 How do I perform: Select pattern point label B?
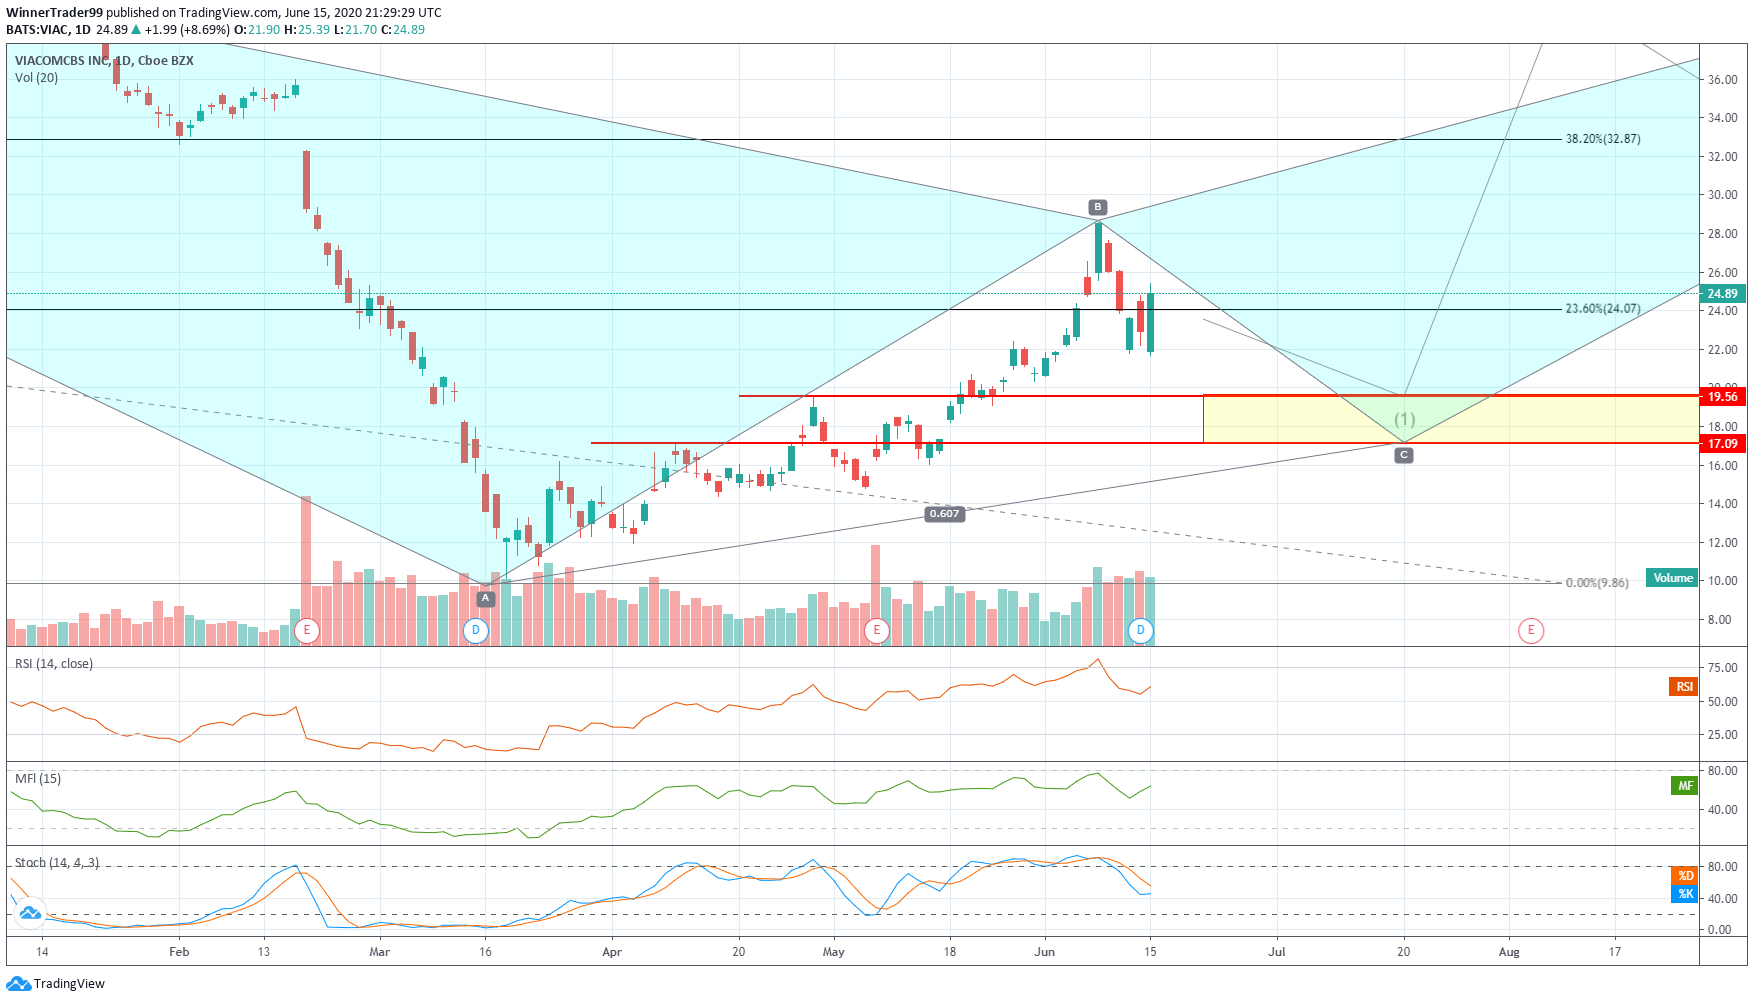pos(1098,208)
